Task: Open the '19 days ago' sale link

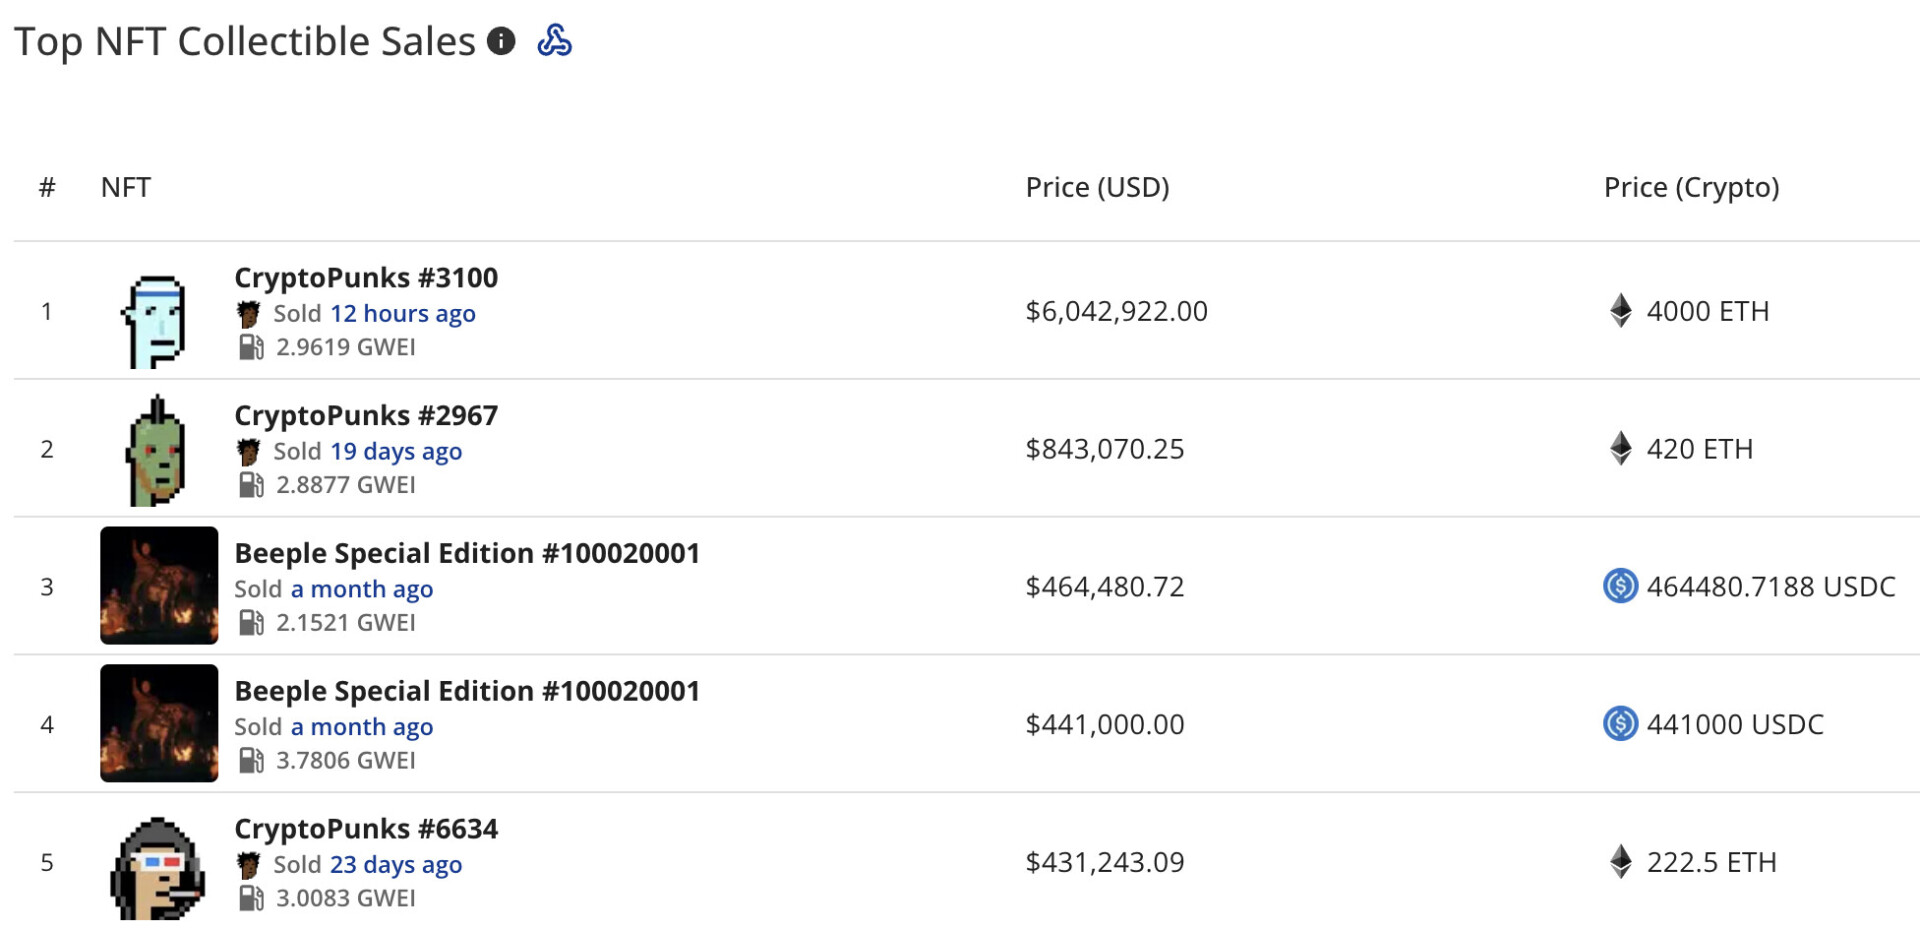Action: [396, 452]
